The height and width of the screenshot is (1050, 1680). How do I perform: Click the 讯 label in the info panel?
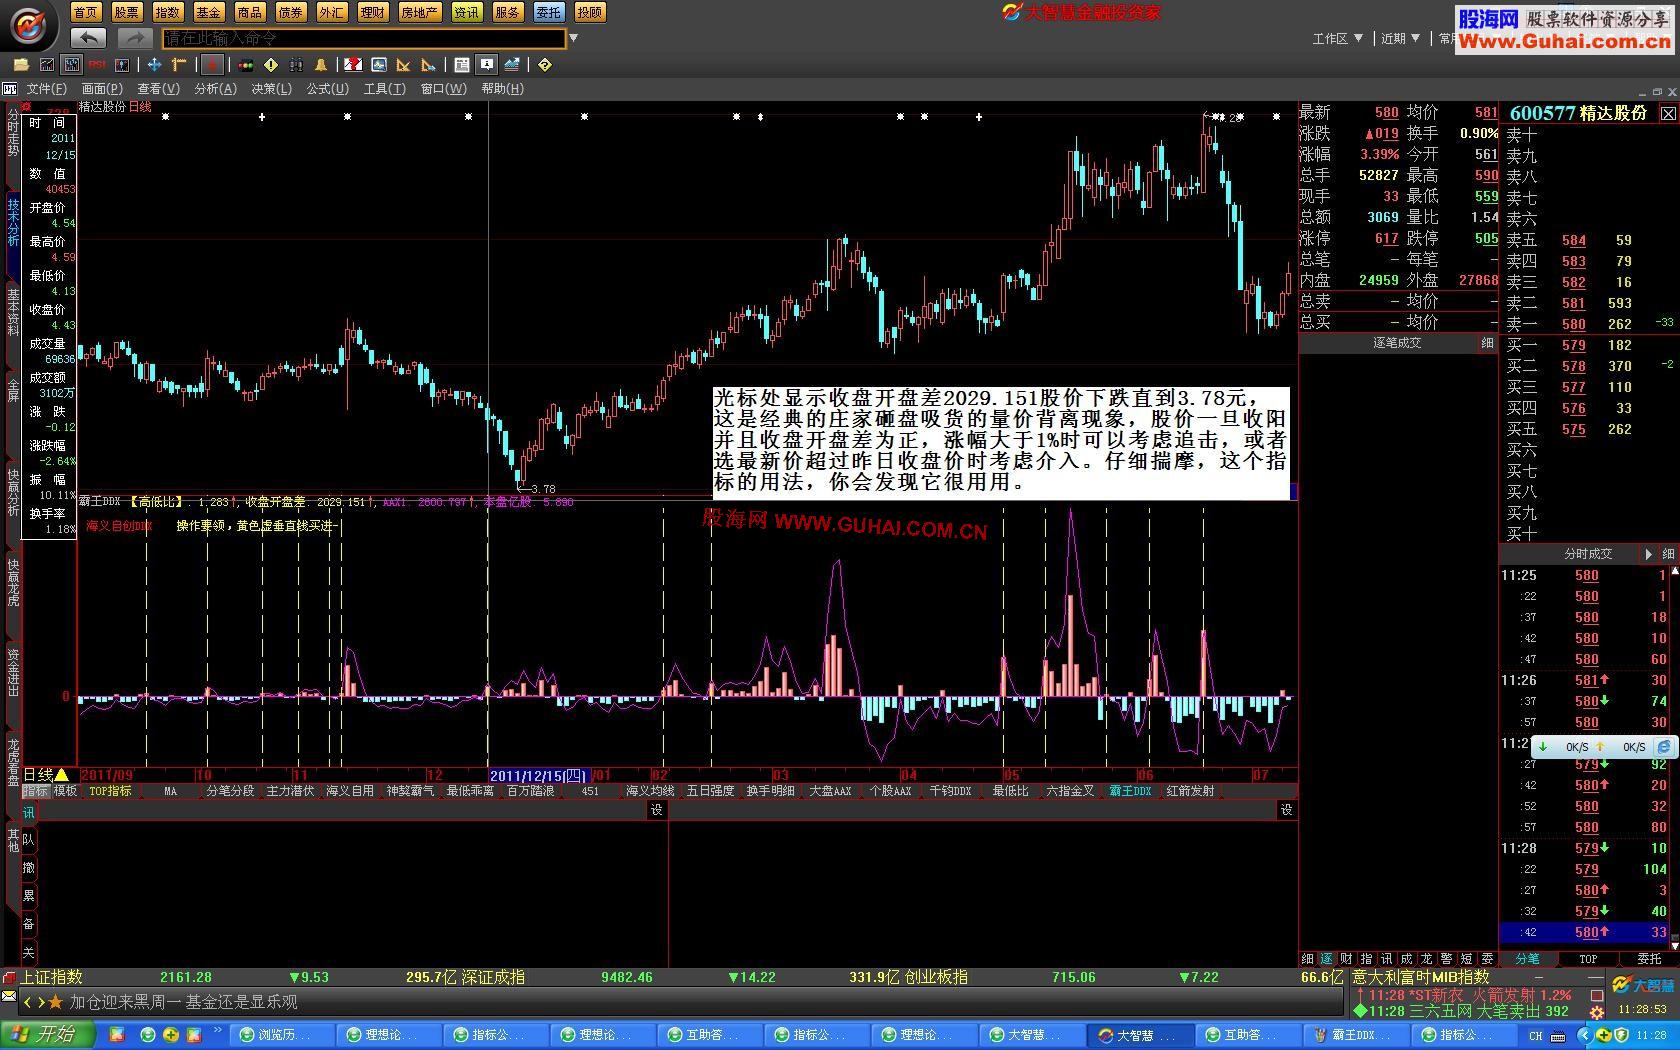tap(28, 812)
